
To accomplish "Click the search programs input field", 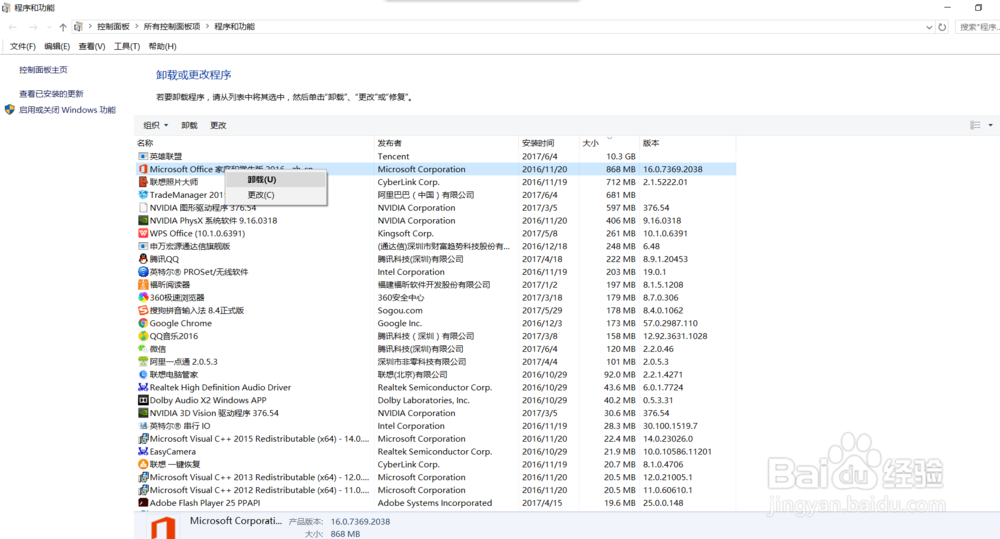I will pyautogui.click(x=978, y=27).
